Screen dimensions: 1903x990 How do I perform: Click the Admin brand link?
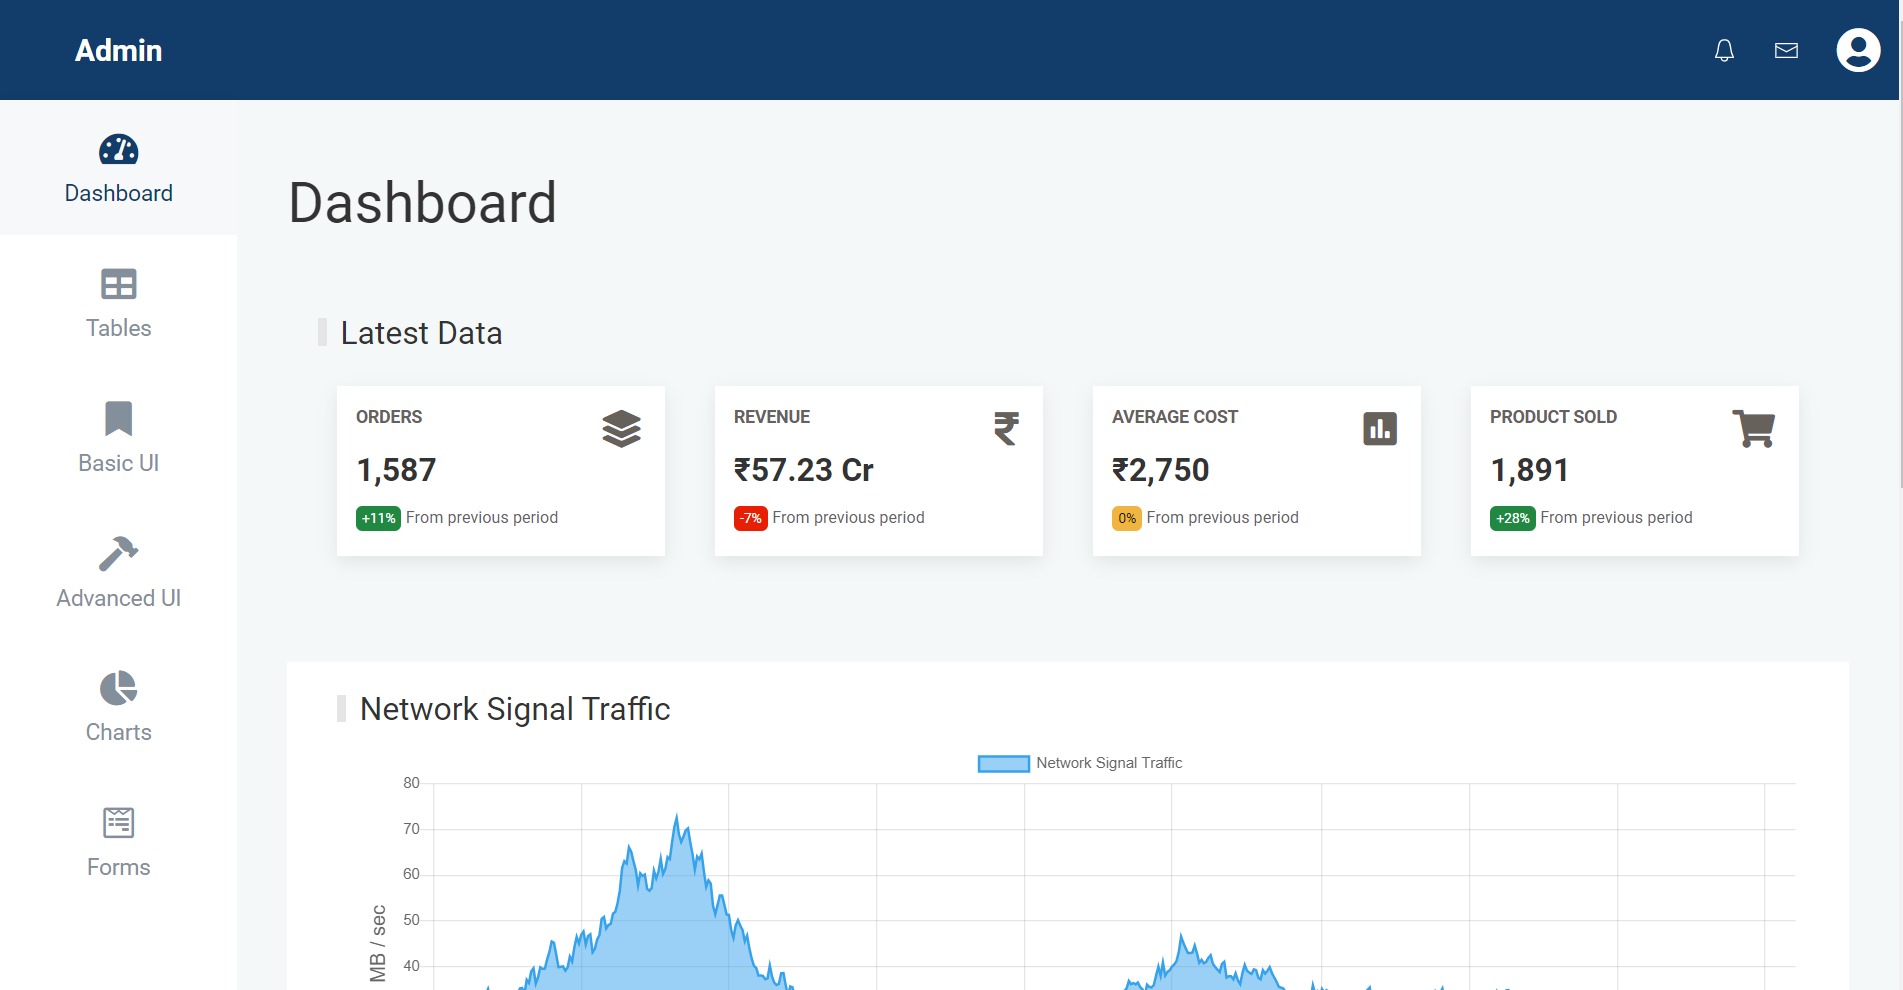tap(118, 50)
